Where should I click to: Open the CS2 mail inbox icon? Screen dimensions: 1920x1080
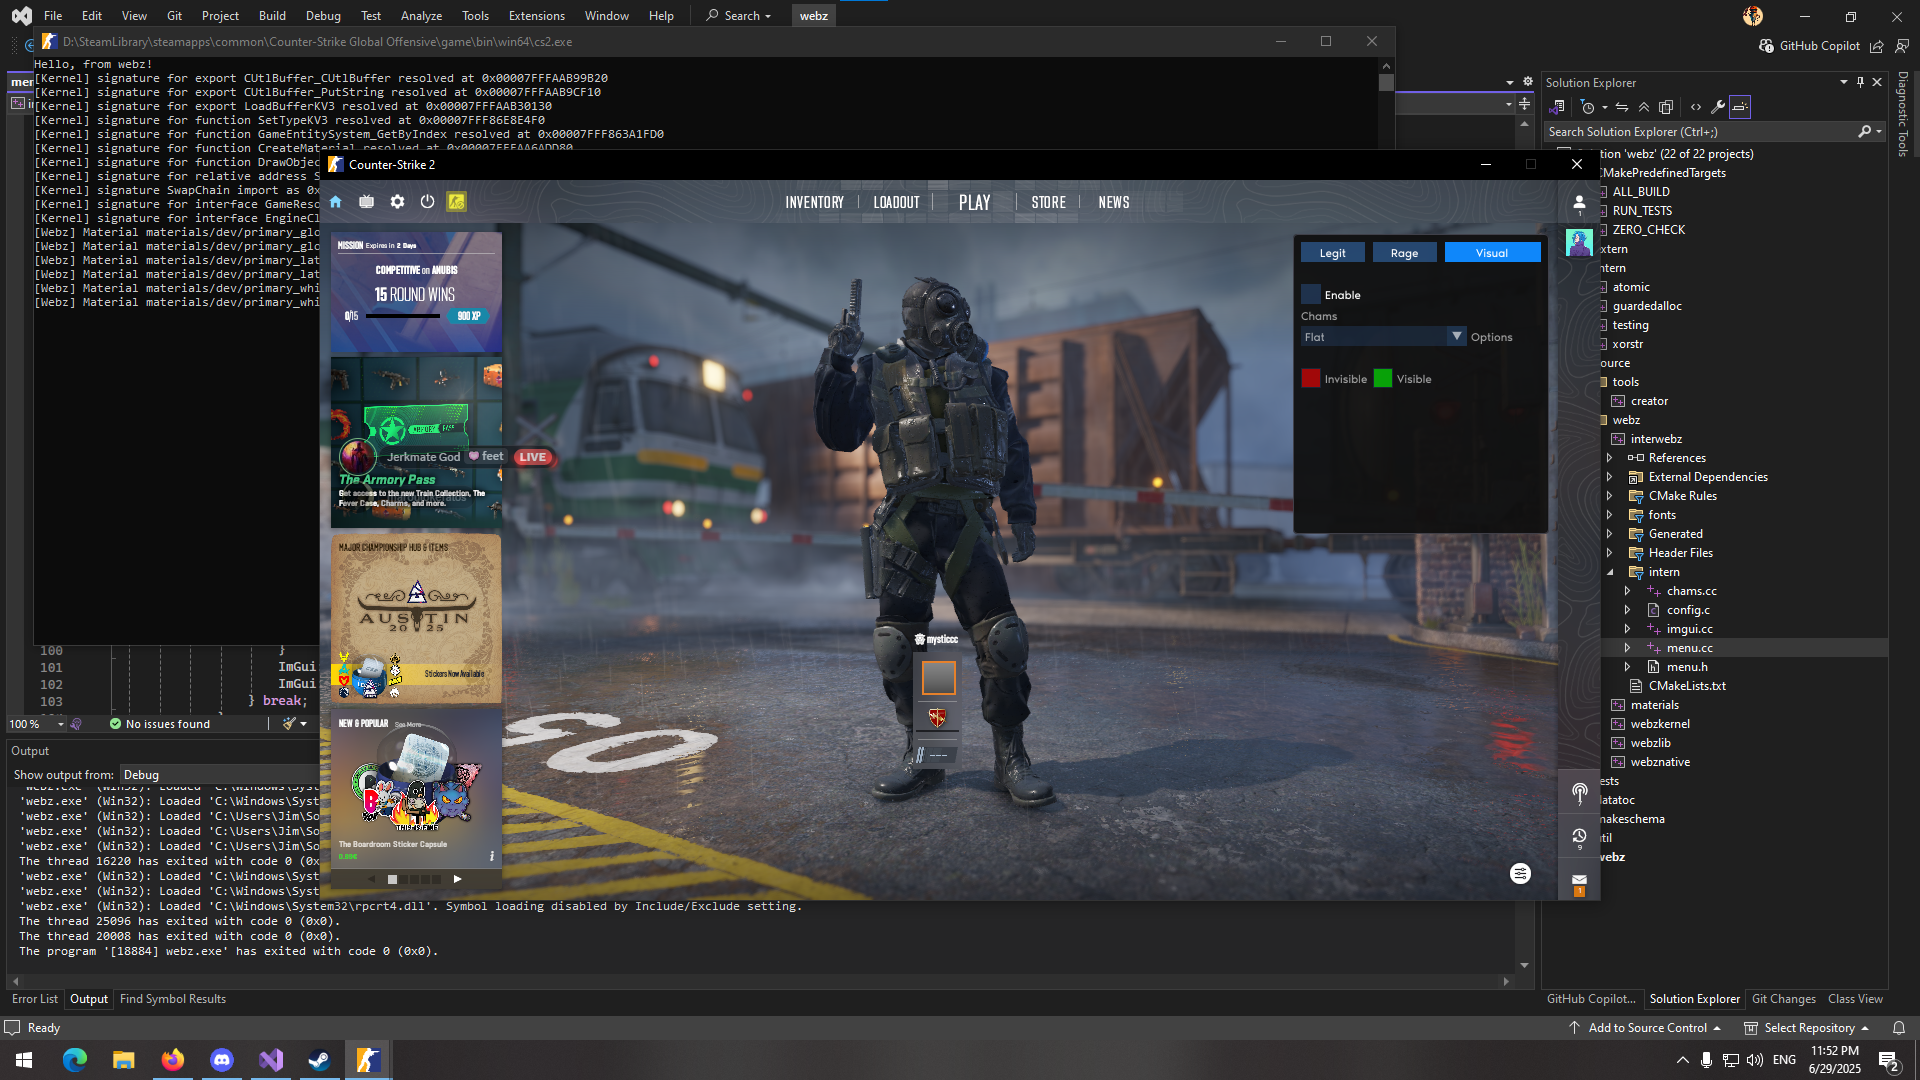[1579, 882]
